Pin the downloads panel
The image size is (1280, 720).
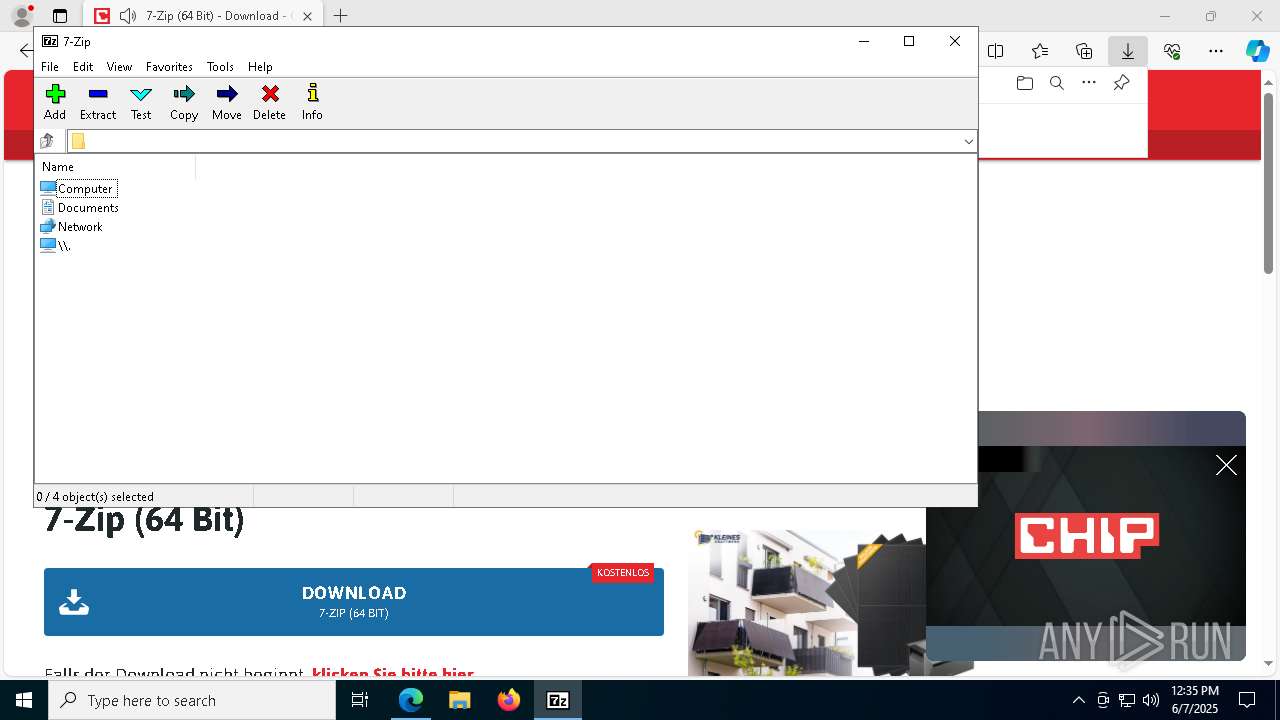[1121, 83]
